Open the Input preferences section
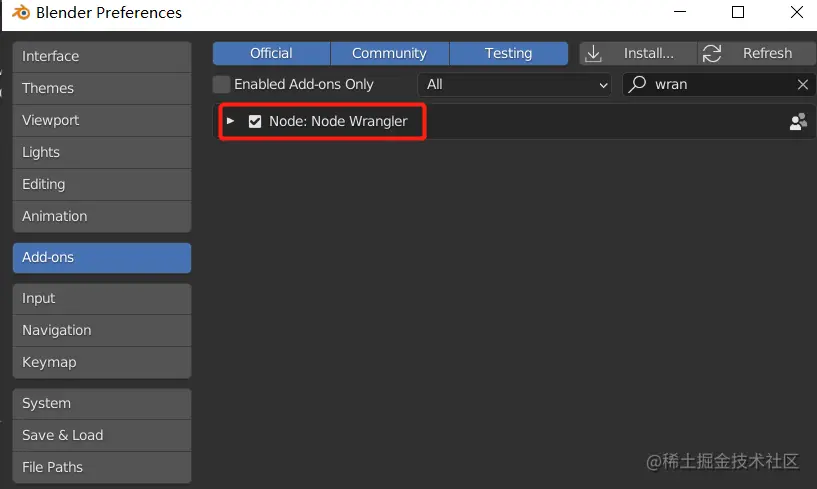The width and height of the screenshot is (817, 489). click(x=102, y=299)
